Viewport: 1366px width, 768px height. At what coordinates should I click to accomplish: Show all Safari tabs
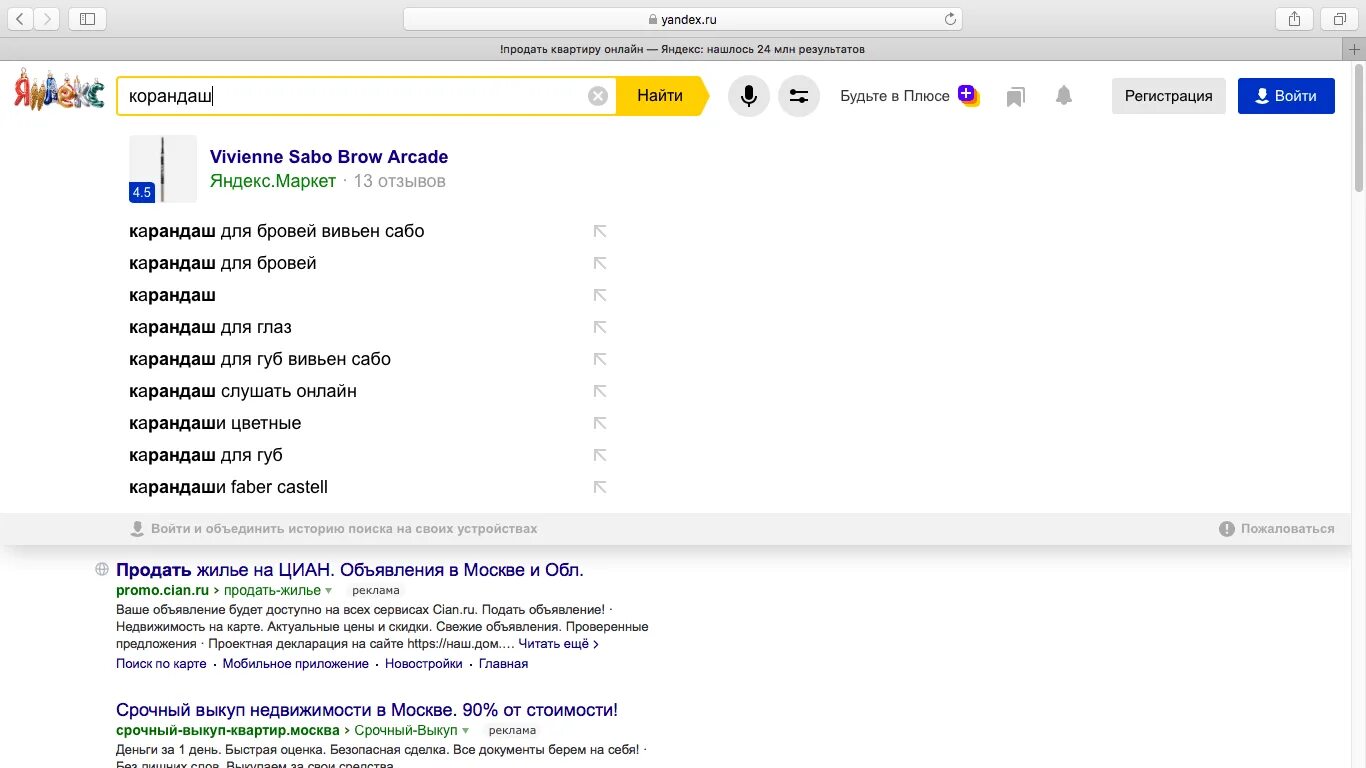(x=1340, y=19)
